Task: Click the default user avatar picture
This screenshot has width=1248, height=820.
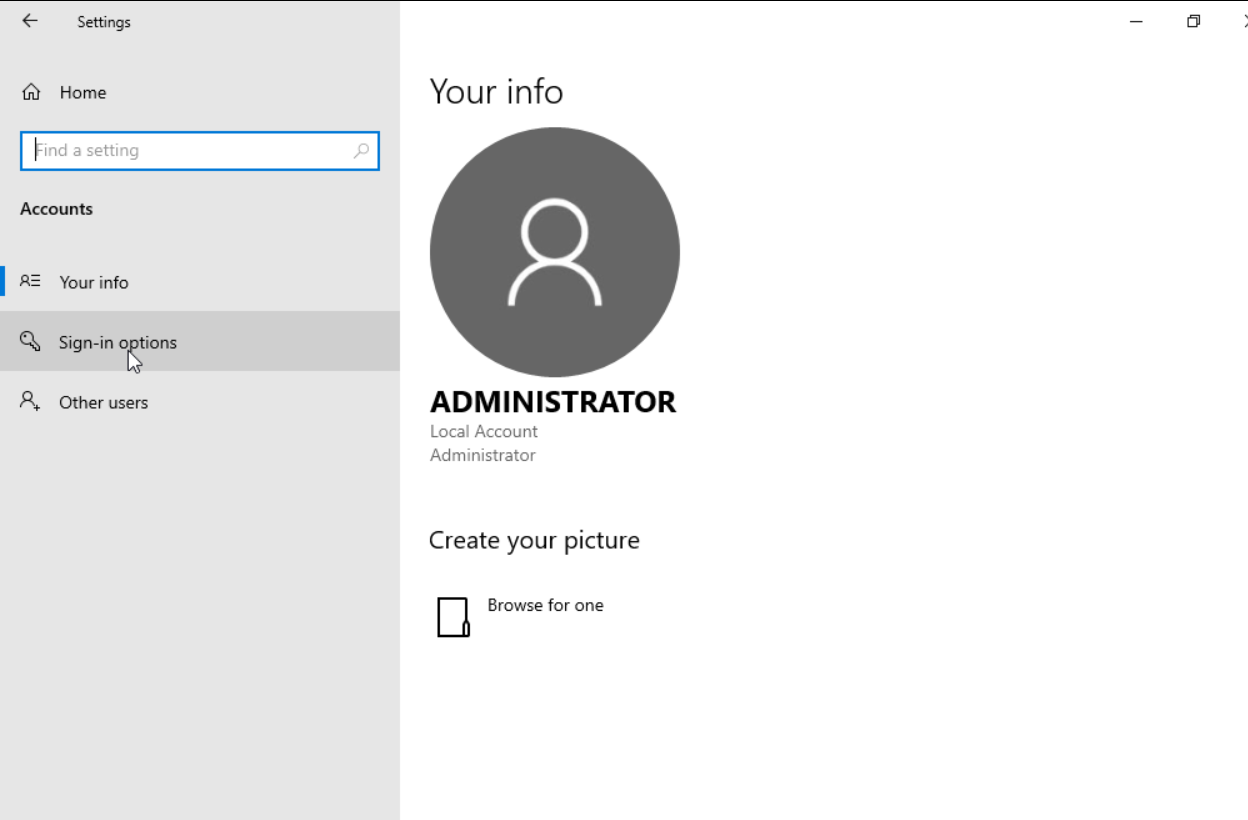Action: coord(555,252)
